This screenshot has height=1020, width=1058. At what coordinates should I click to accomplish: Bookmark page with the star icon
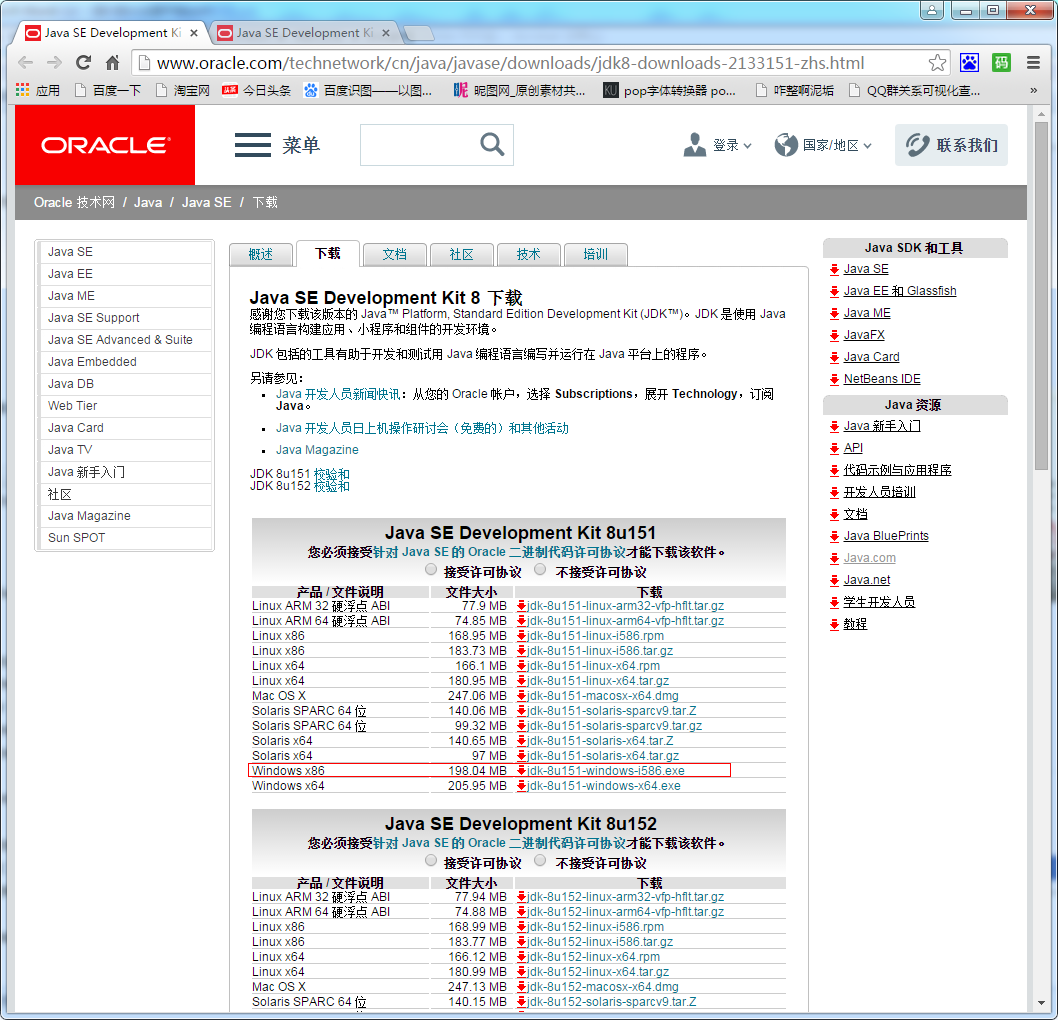coord(937,63)
